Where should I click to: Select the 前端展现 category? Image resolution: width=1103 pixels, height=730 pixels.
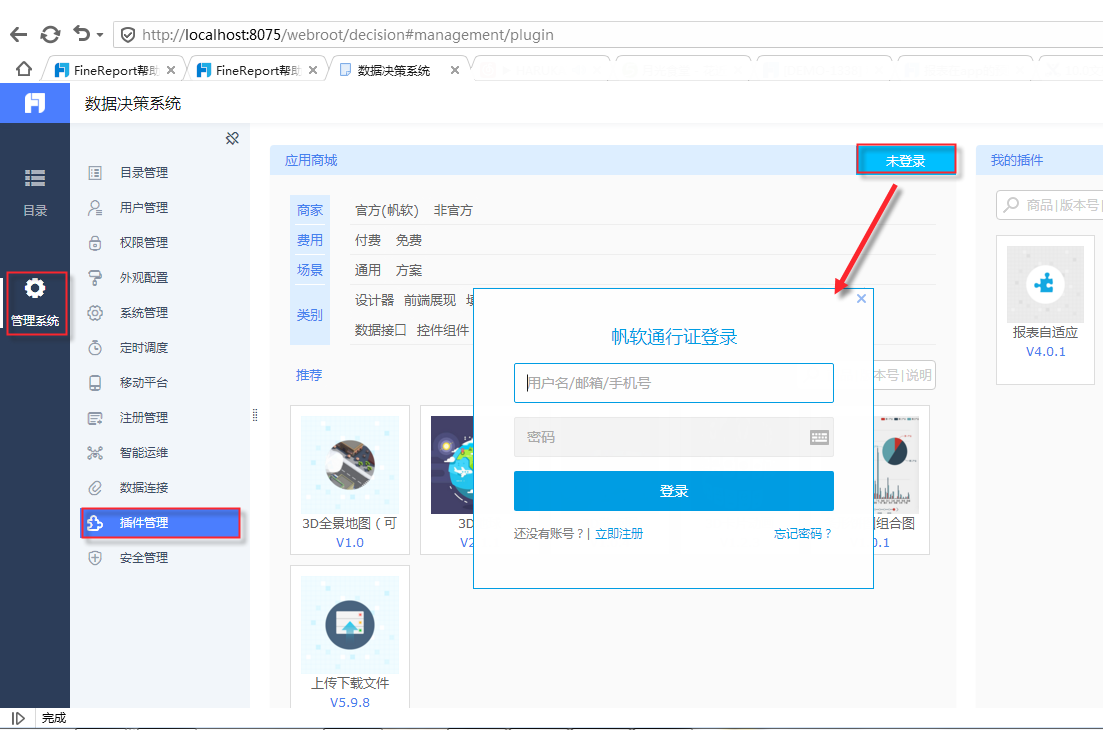click(430, 300)
